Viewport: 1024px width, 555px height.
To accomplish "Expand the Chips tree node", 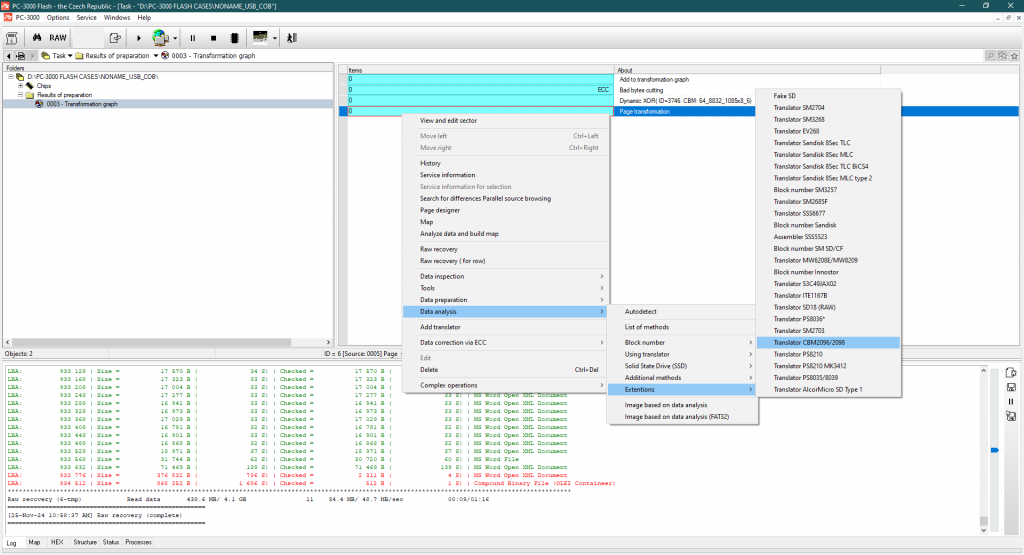I will click(x=20, y=86).
